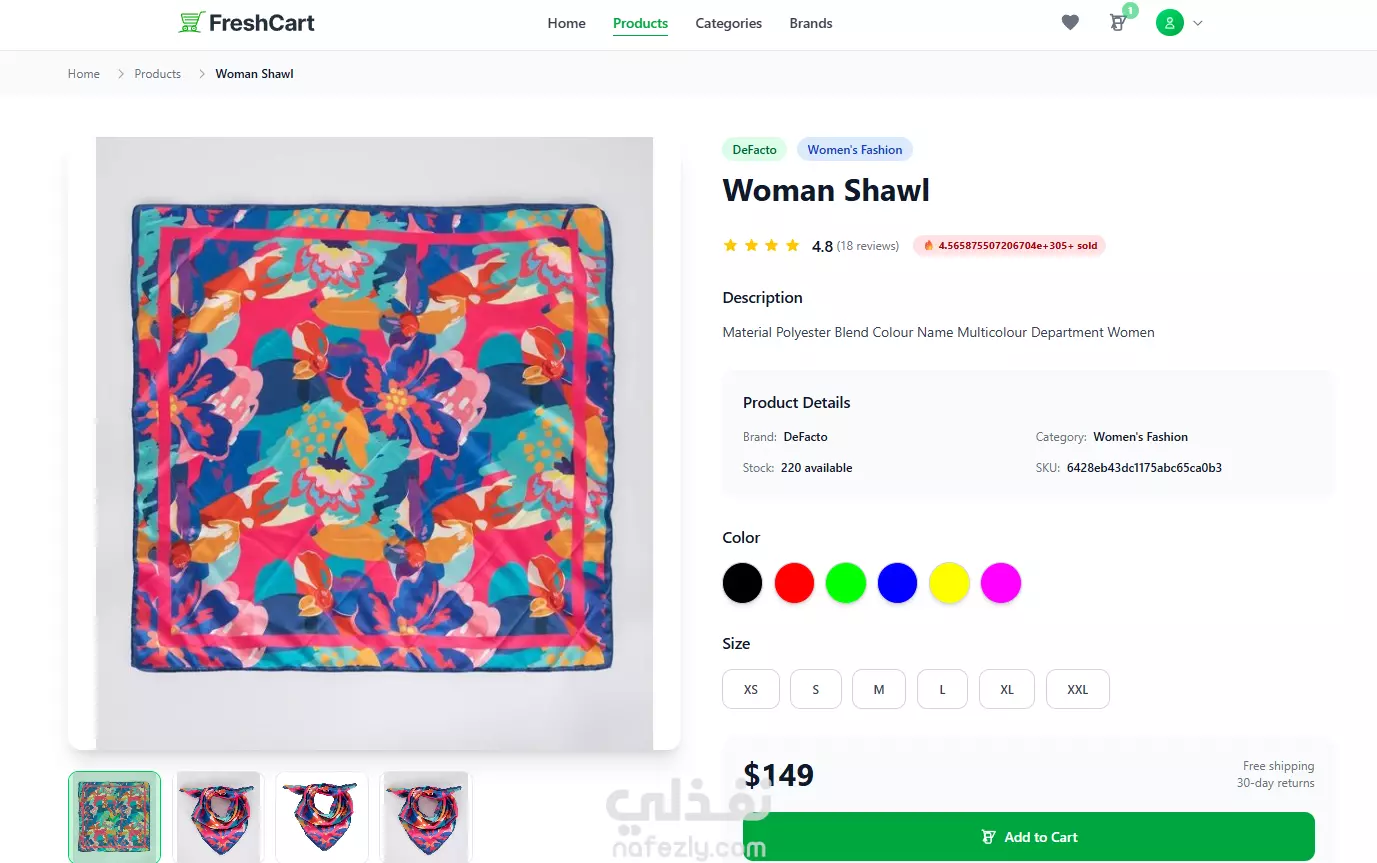Click the Products breadcrumb link
1377x863 pixels.
pyautogui.click(x=158, y=74)
